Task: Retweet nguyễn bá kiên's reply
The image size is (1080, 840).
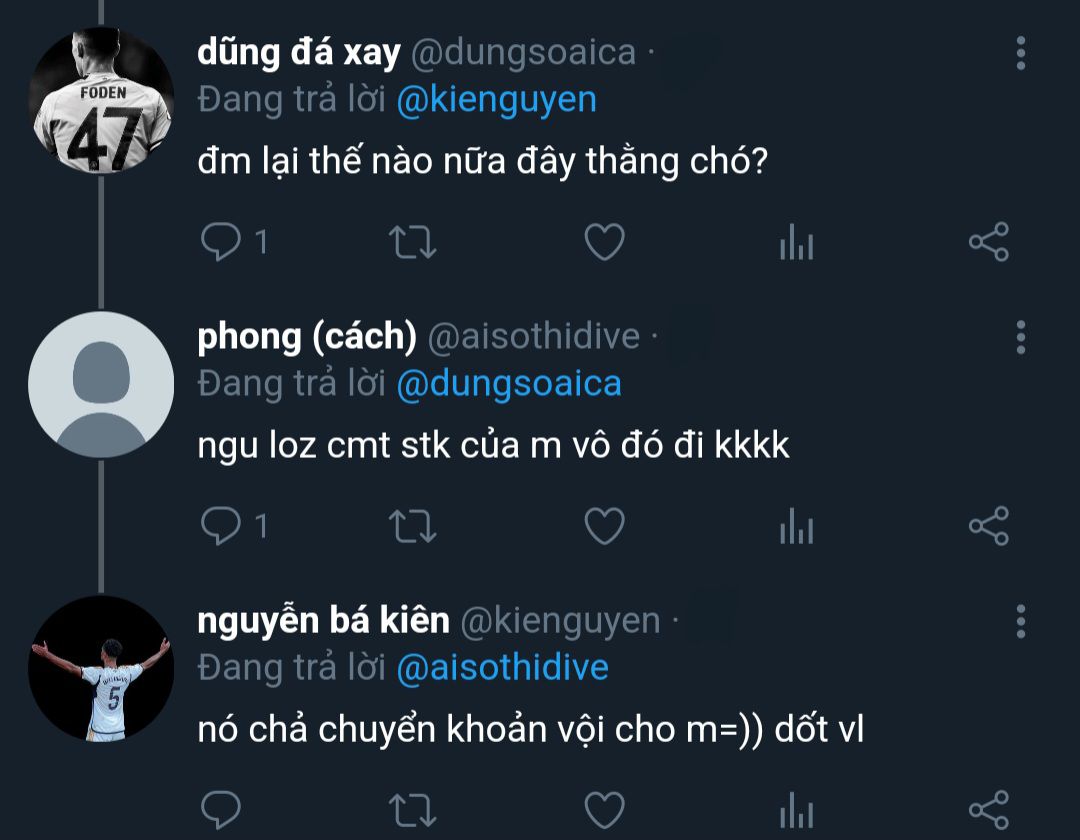Action: [x=412, y=810]
